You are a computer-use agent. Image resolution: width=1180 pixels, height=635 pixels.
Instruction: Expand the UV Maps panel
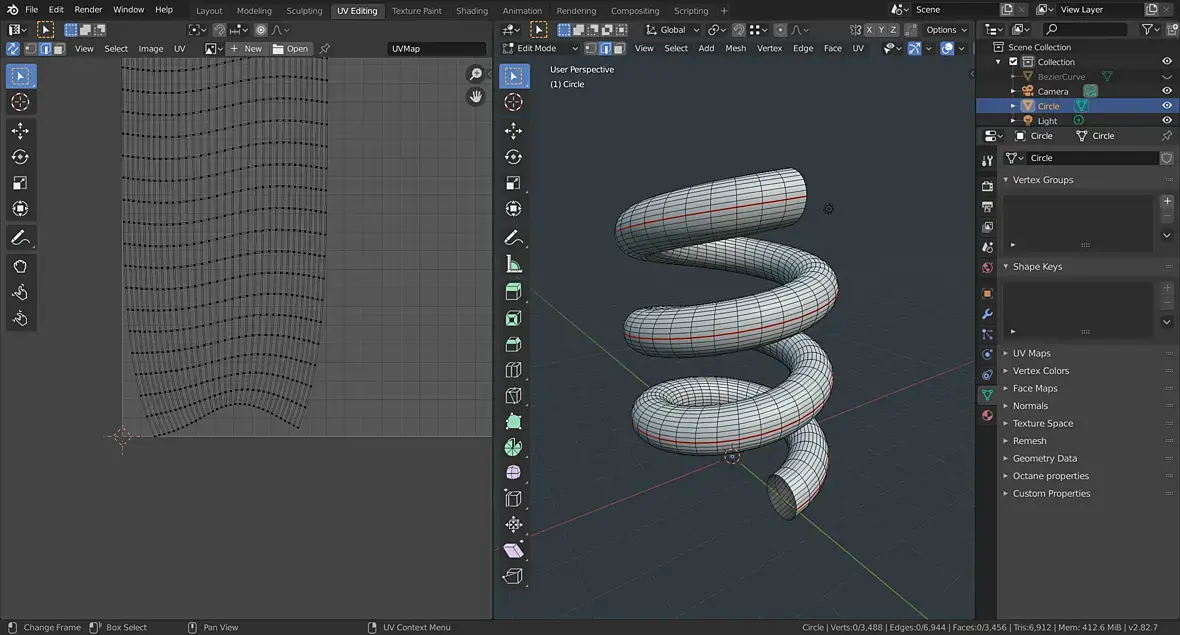1031,353
